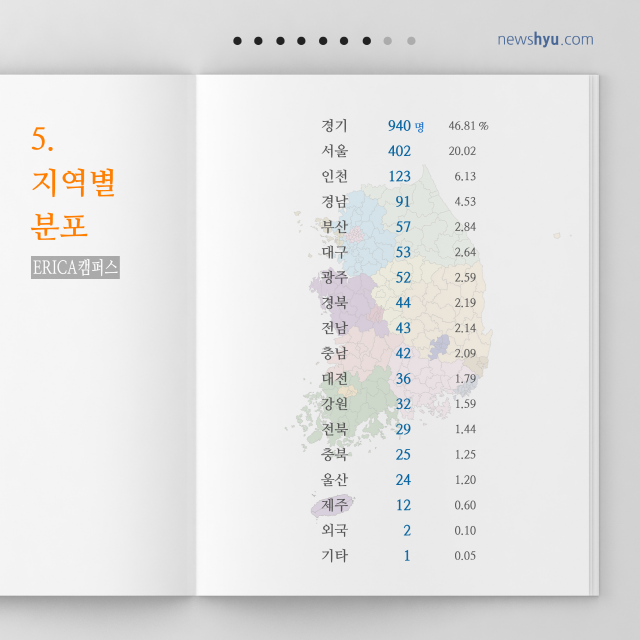This screenshot has height=640, width=640.
Task: Jump to the last gray pagination dot
Action: (x=411, y=41)
